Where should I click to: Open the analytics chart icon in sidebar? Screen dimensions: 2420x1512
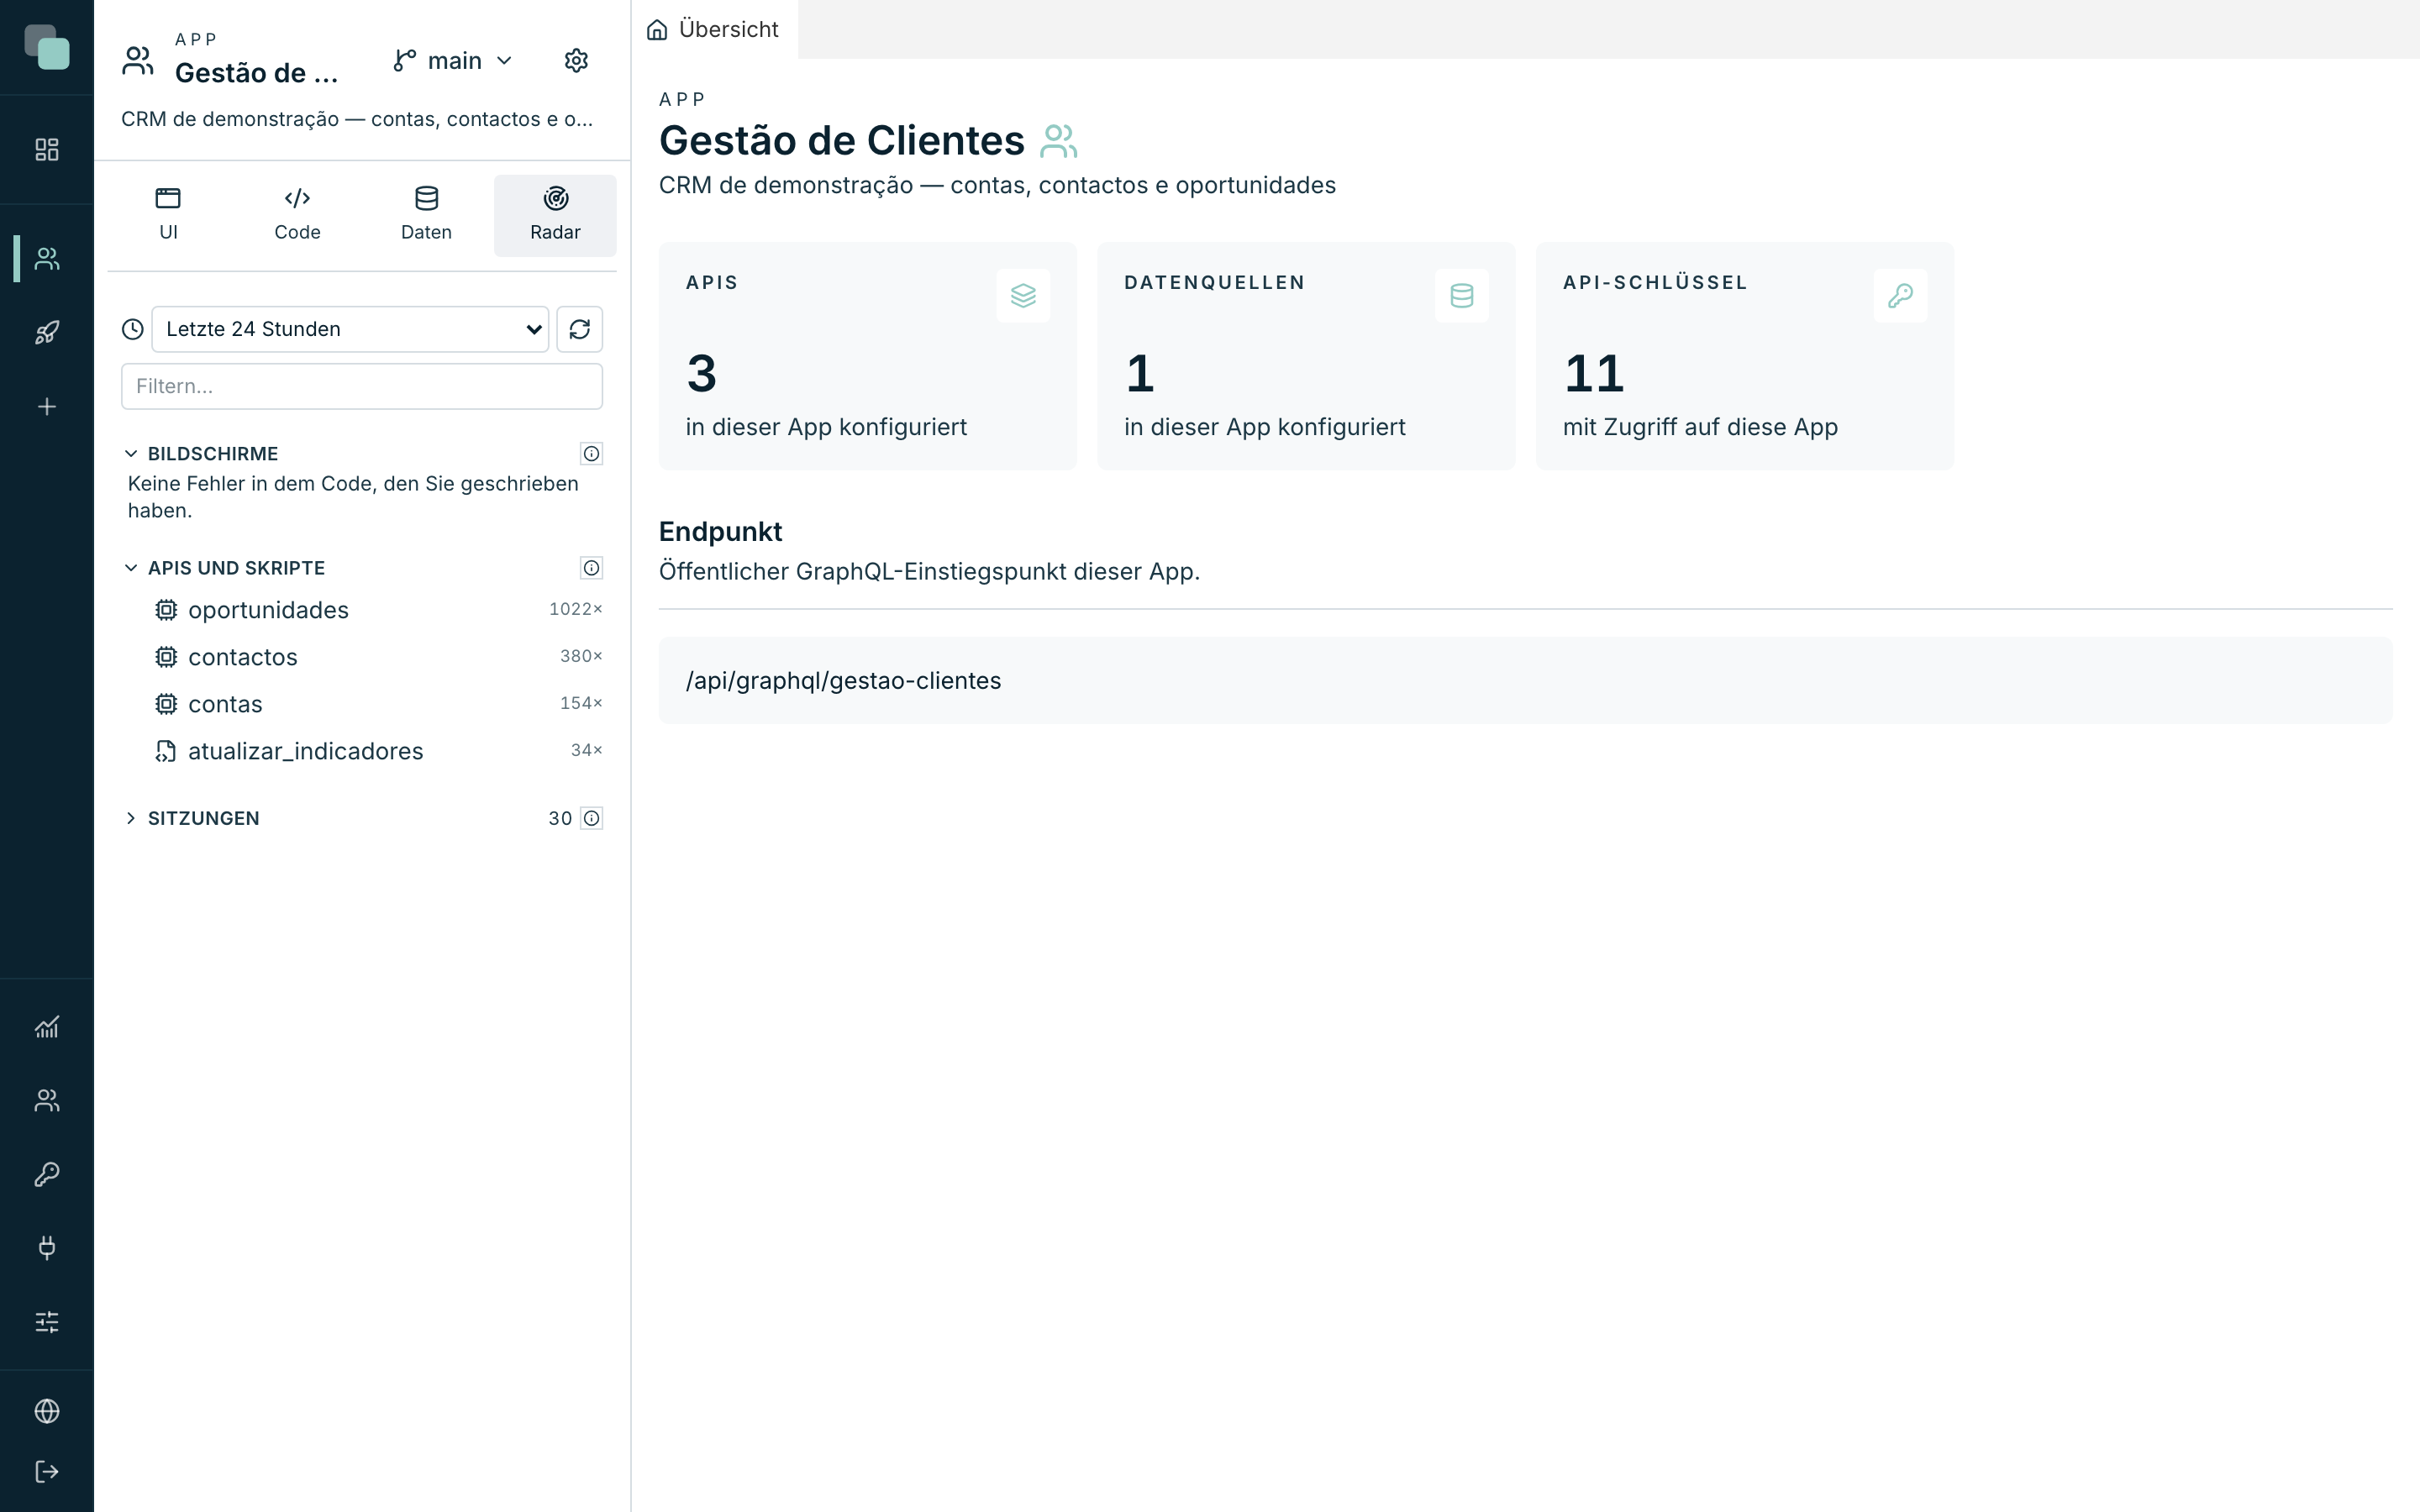click(47, 1027)
